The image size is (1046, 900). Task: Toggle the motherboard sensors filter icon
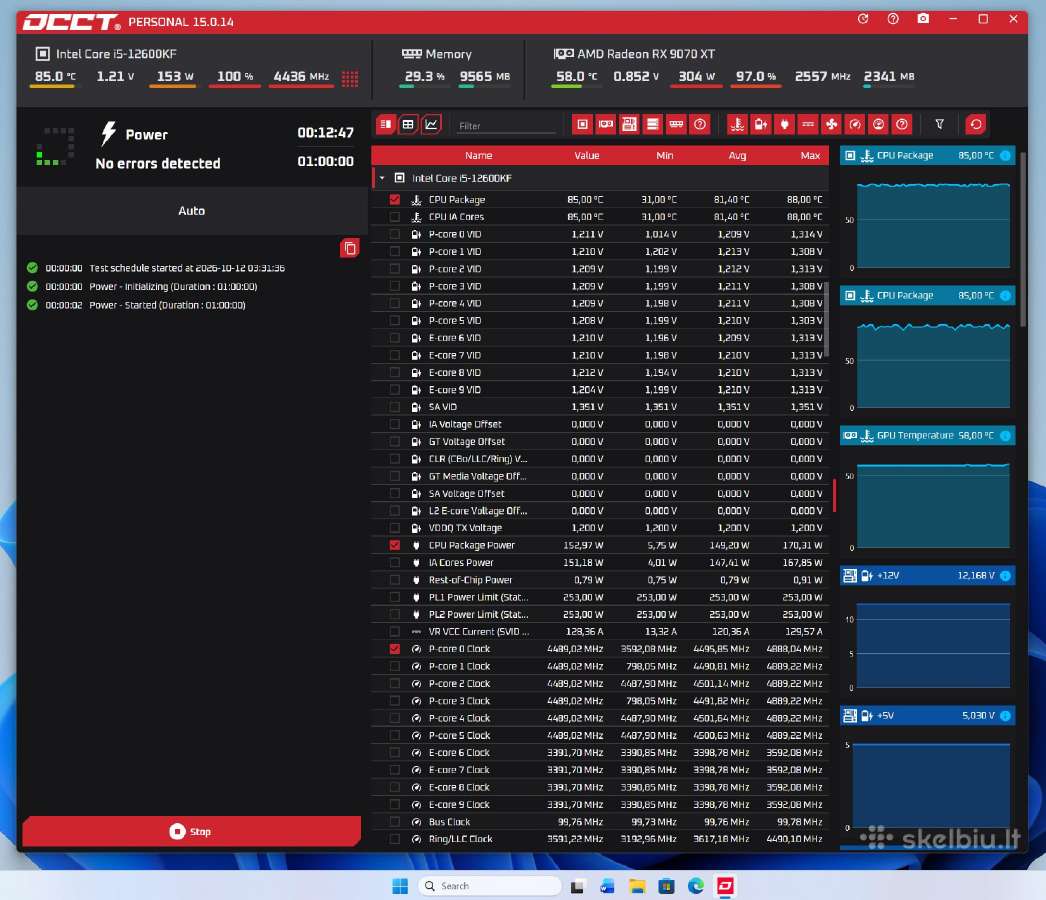click(x=629, y=124)
